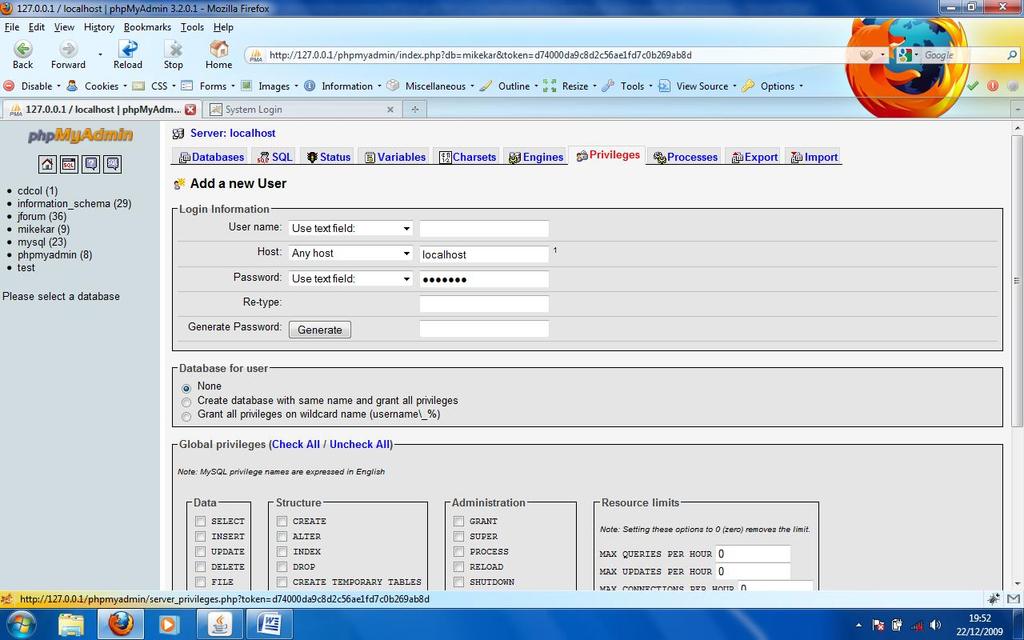Open the SQL query window icon in sidebar
The image size is (1024, 640).
[69, 164]
